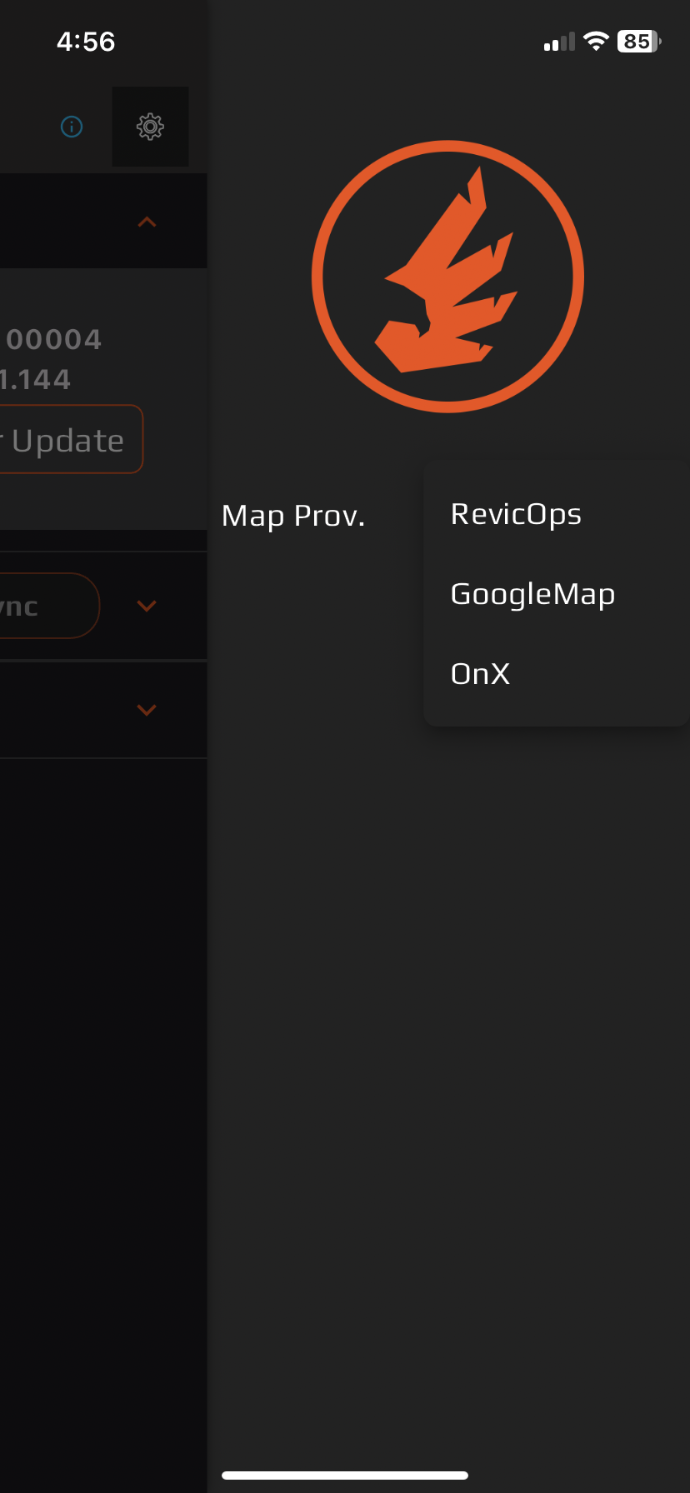The height and width of the screenshot is (1493, 690).
Task: Choose GoogleMap from the provider list
Action: pyautogui.click(x=533, y=594)
